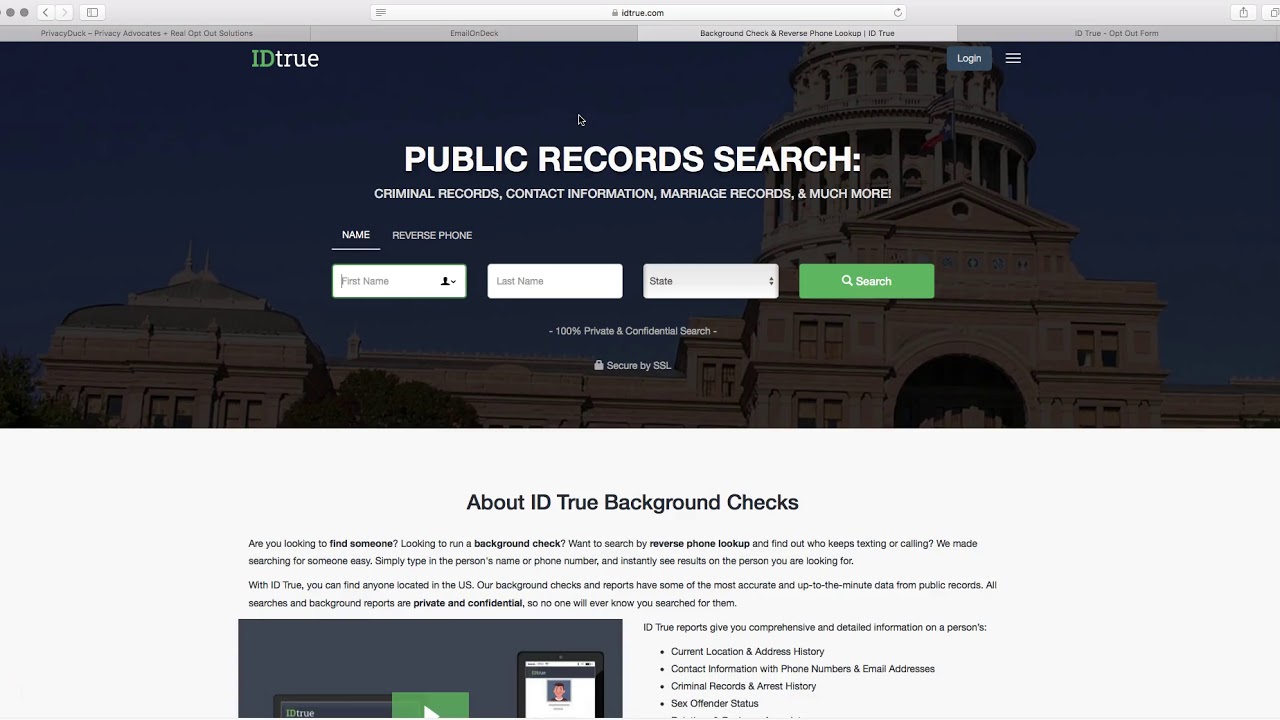The height and width of the screenshot is (720, 1280).
Task: Click the contact autofill icon in First Name
Action: [448, 281]
